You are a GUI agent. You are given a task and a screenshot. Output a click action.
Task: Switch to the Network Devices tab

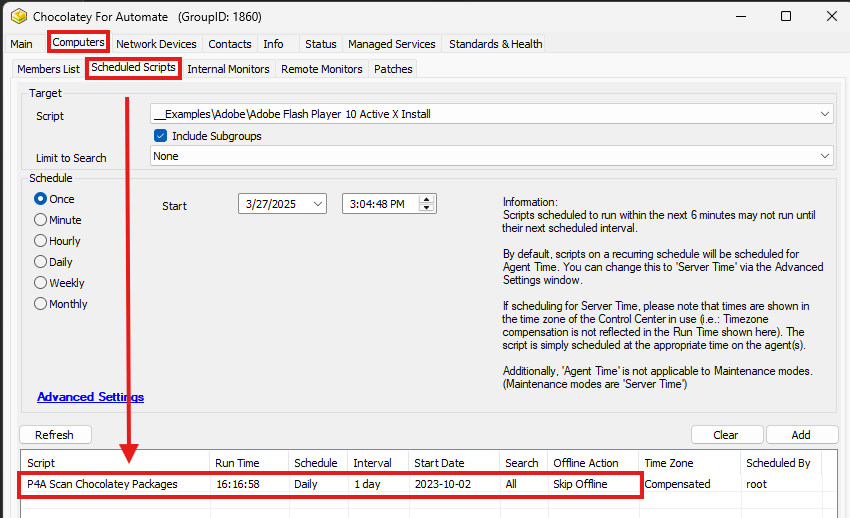(x=156, y=44)
